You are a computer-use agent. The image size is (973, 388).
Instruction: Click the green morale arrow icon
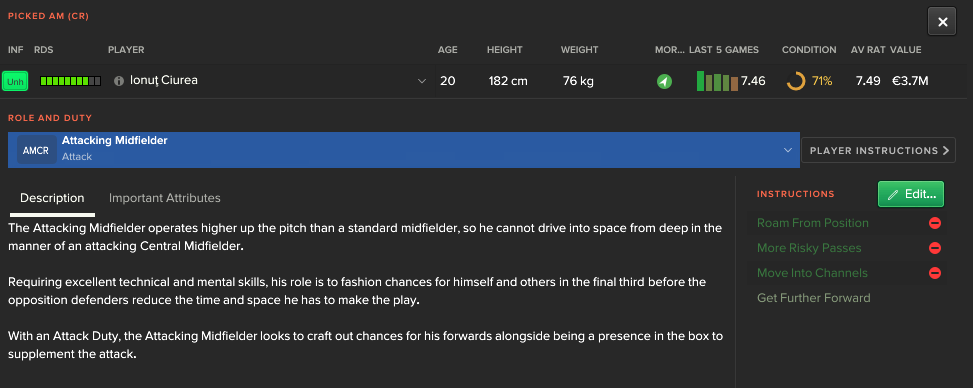pyautogui.click(x=665, y=81)
